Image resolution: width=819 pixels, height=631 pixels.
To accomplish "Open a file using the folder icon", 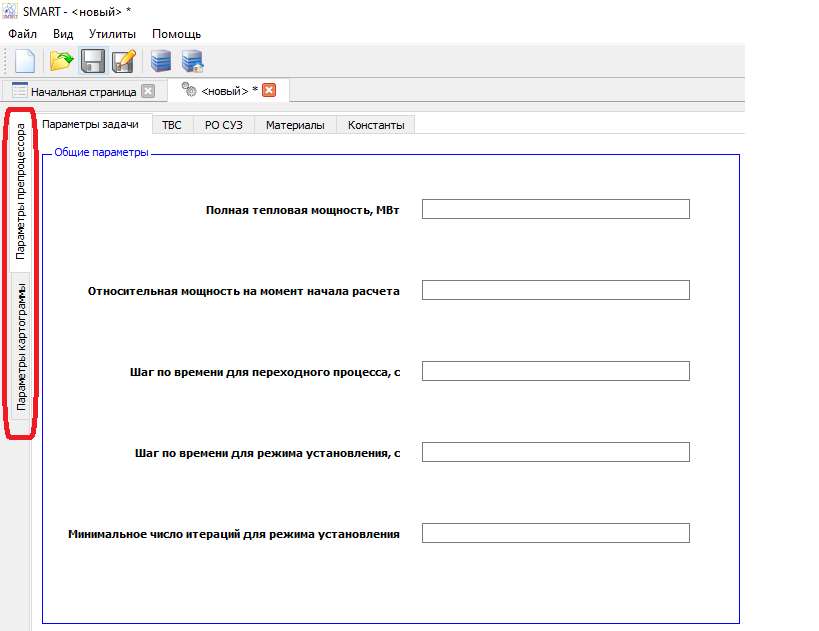I will click(61, 61).
